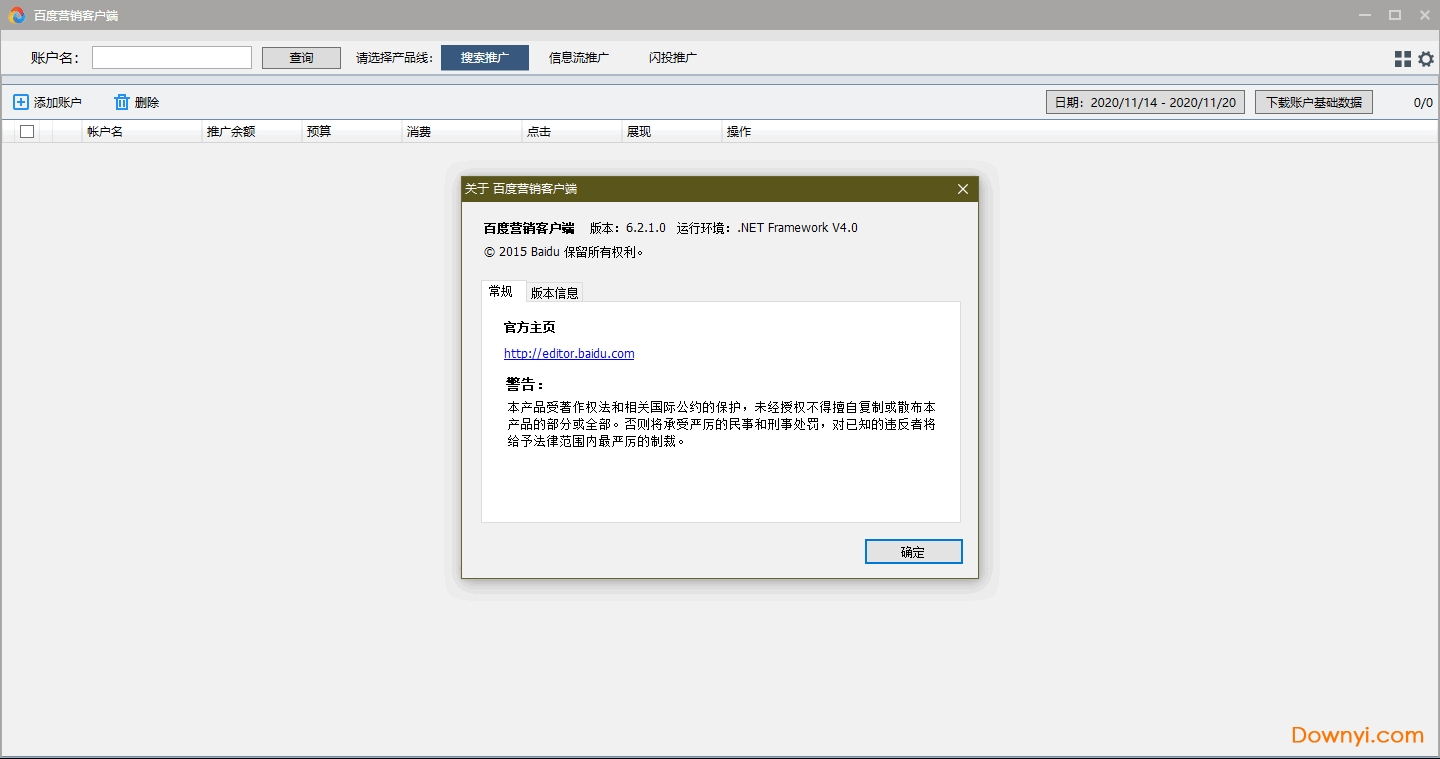Click the 账户名 input field
The height and width of the screenshot is (759, 1440).
pyautogui.click(x=172, y=58)
